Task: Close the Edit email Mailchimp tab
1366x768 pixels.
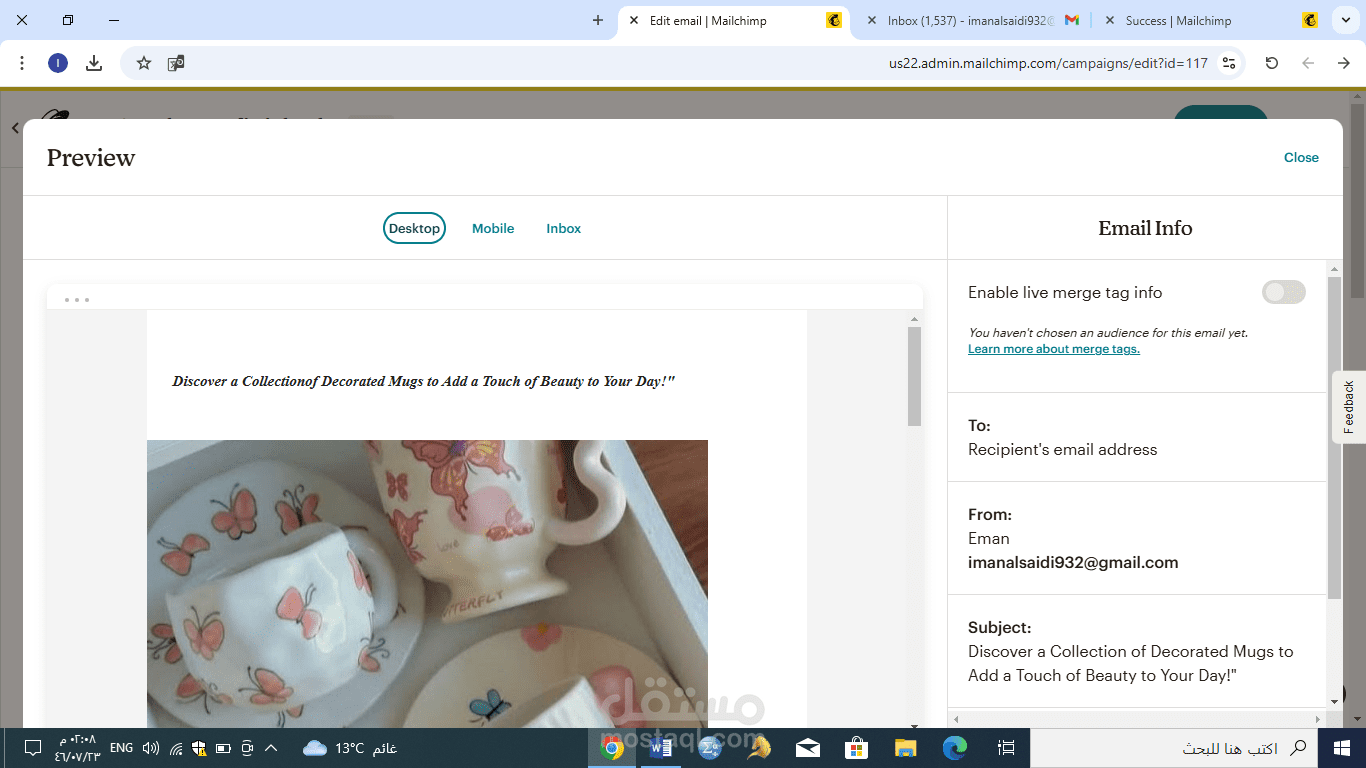Action: (634, 20)
